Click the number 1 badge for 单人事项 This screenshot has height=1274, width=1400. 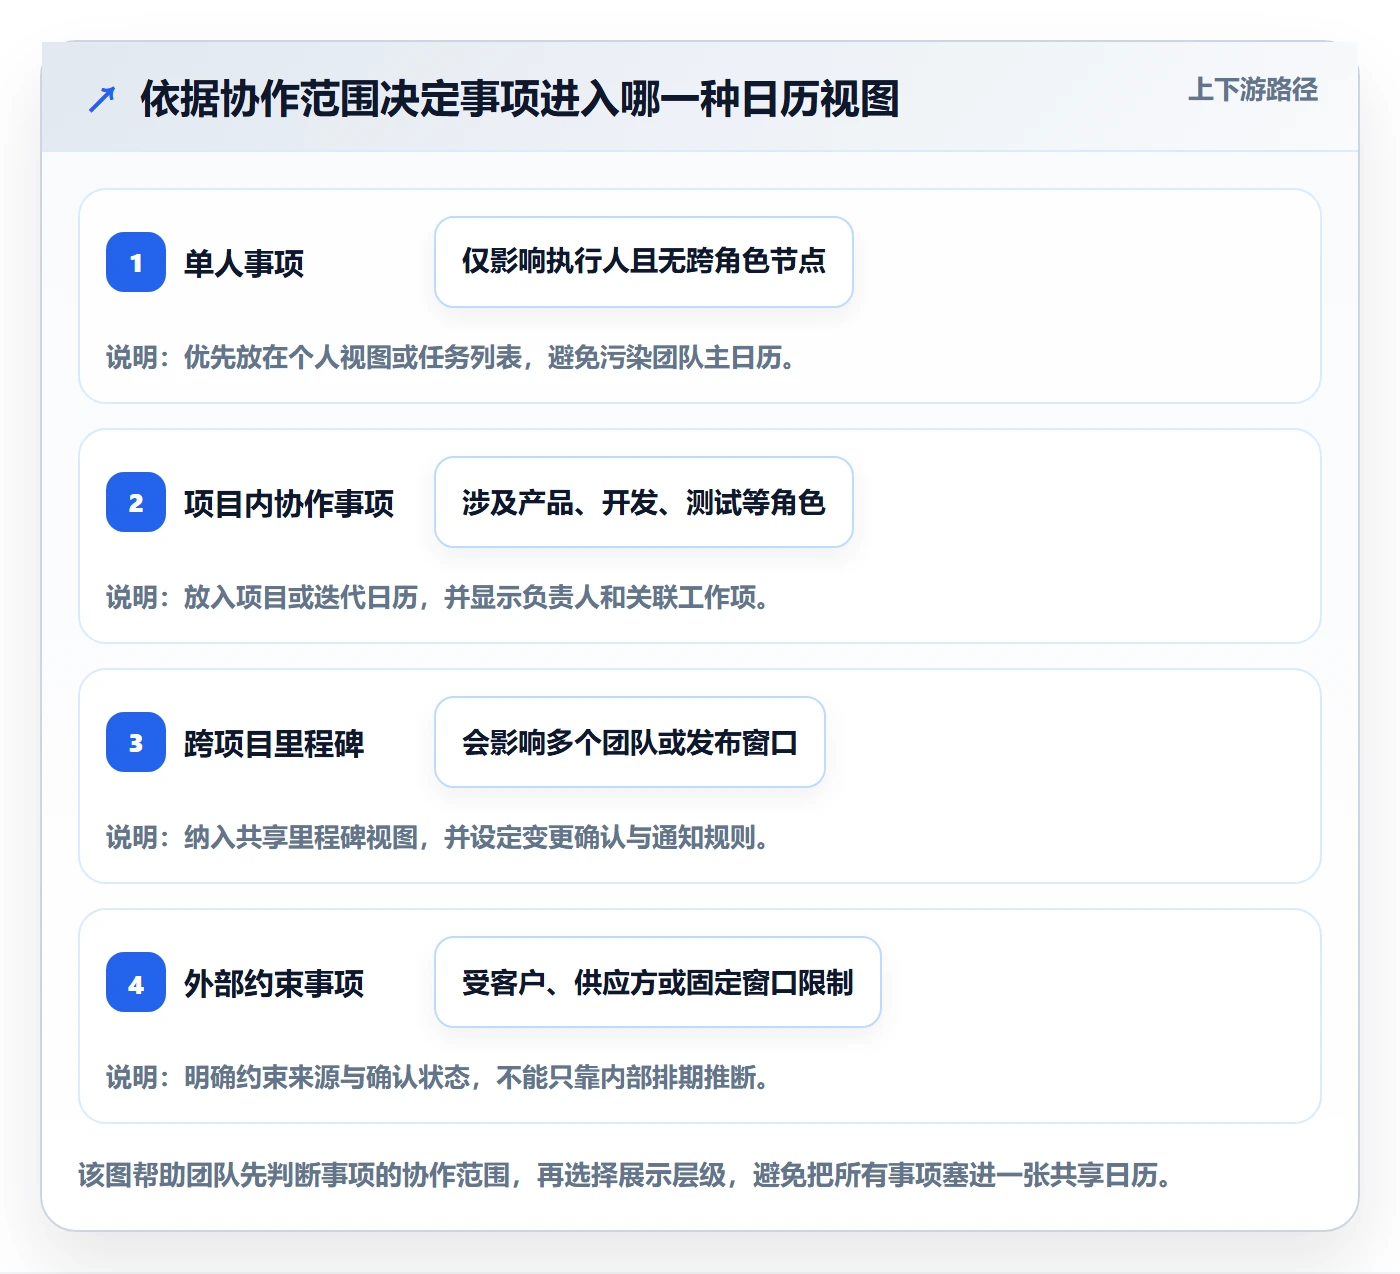point(136,262)
